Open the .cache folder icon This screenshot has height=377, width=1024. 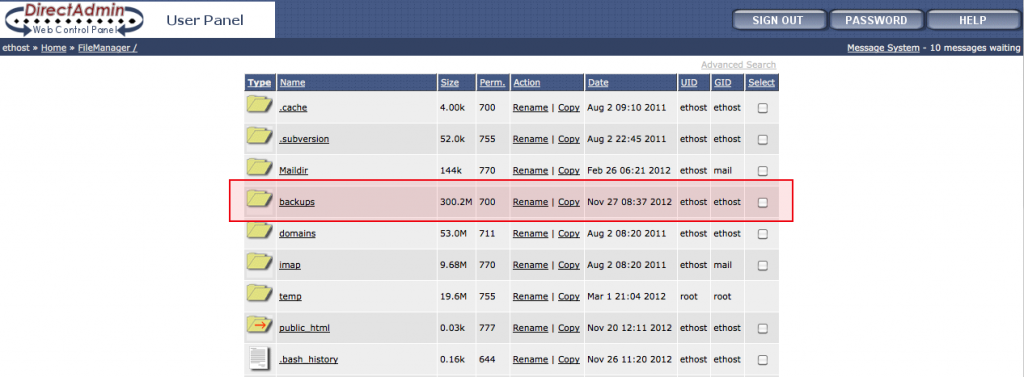[x=259, y=105]
